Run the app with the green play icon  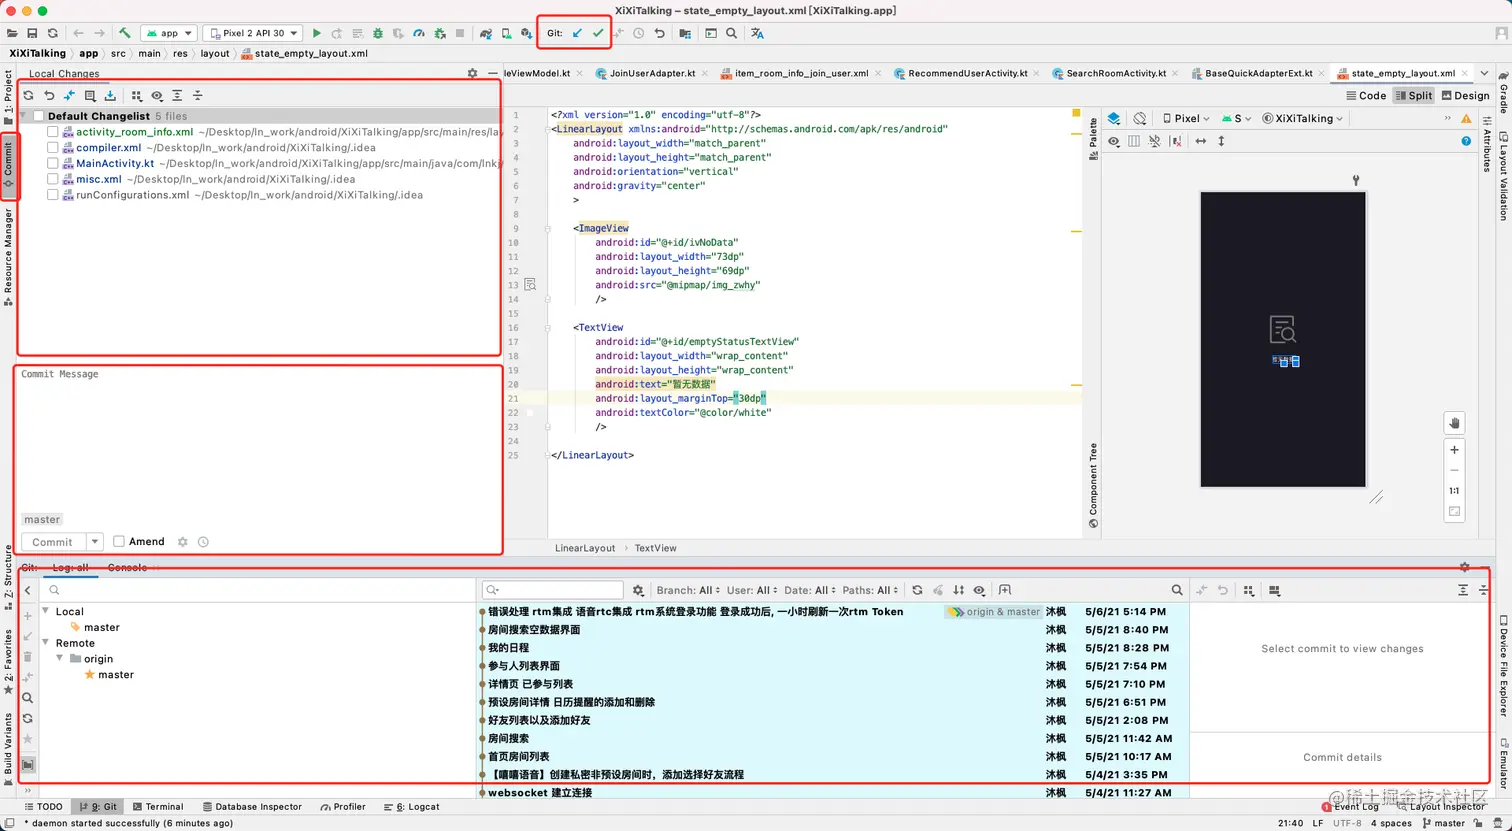[x=317, y=33]
